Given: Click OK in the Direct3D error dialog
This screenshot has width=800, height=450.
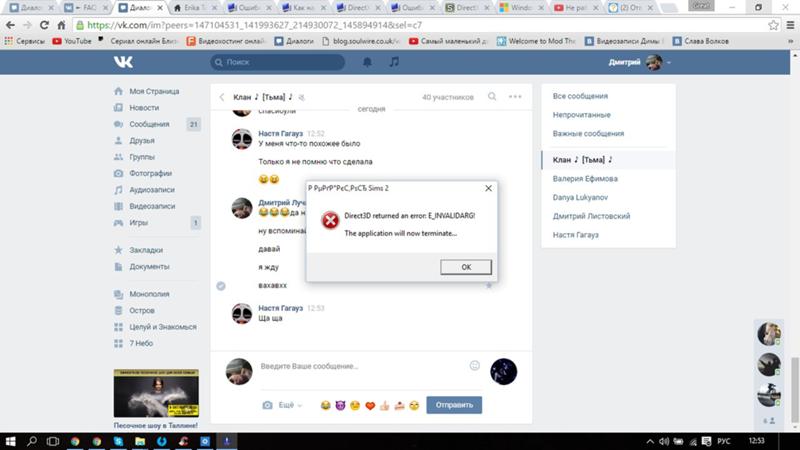Looking at the screenshot, I should click(466, 267).
